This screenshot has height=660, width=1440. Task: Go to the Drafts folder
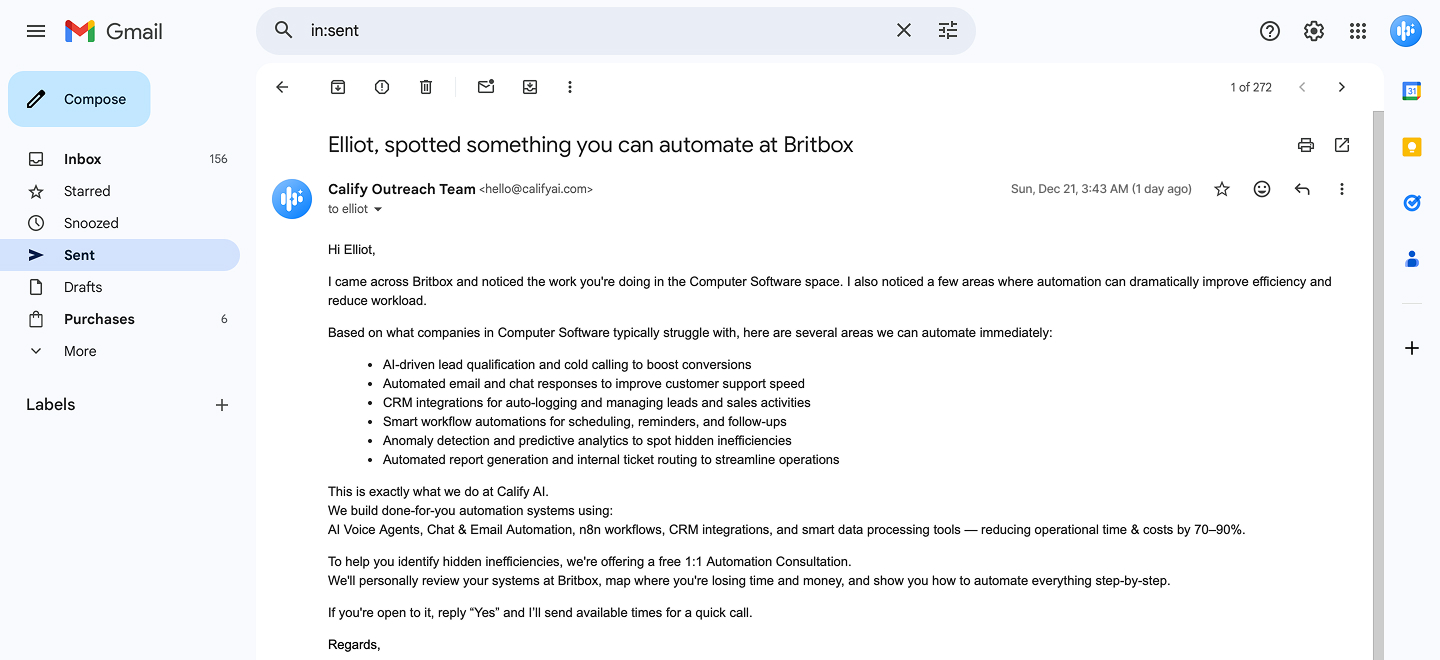click(x=83, y=287)
